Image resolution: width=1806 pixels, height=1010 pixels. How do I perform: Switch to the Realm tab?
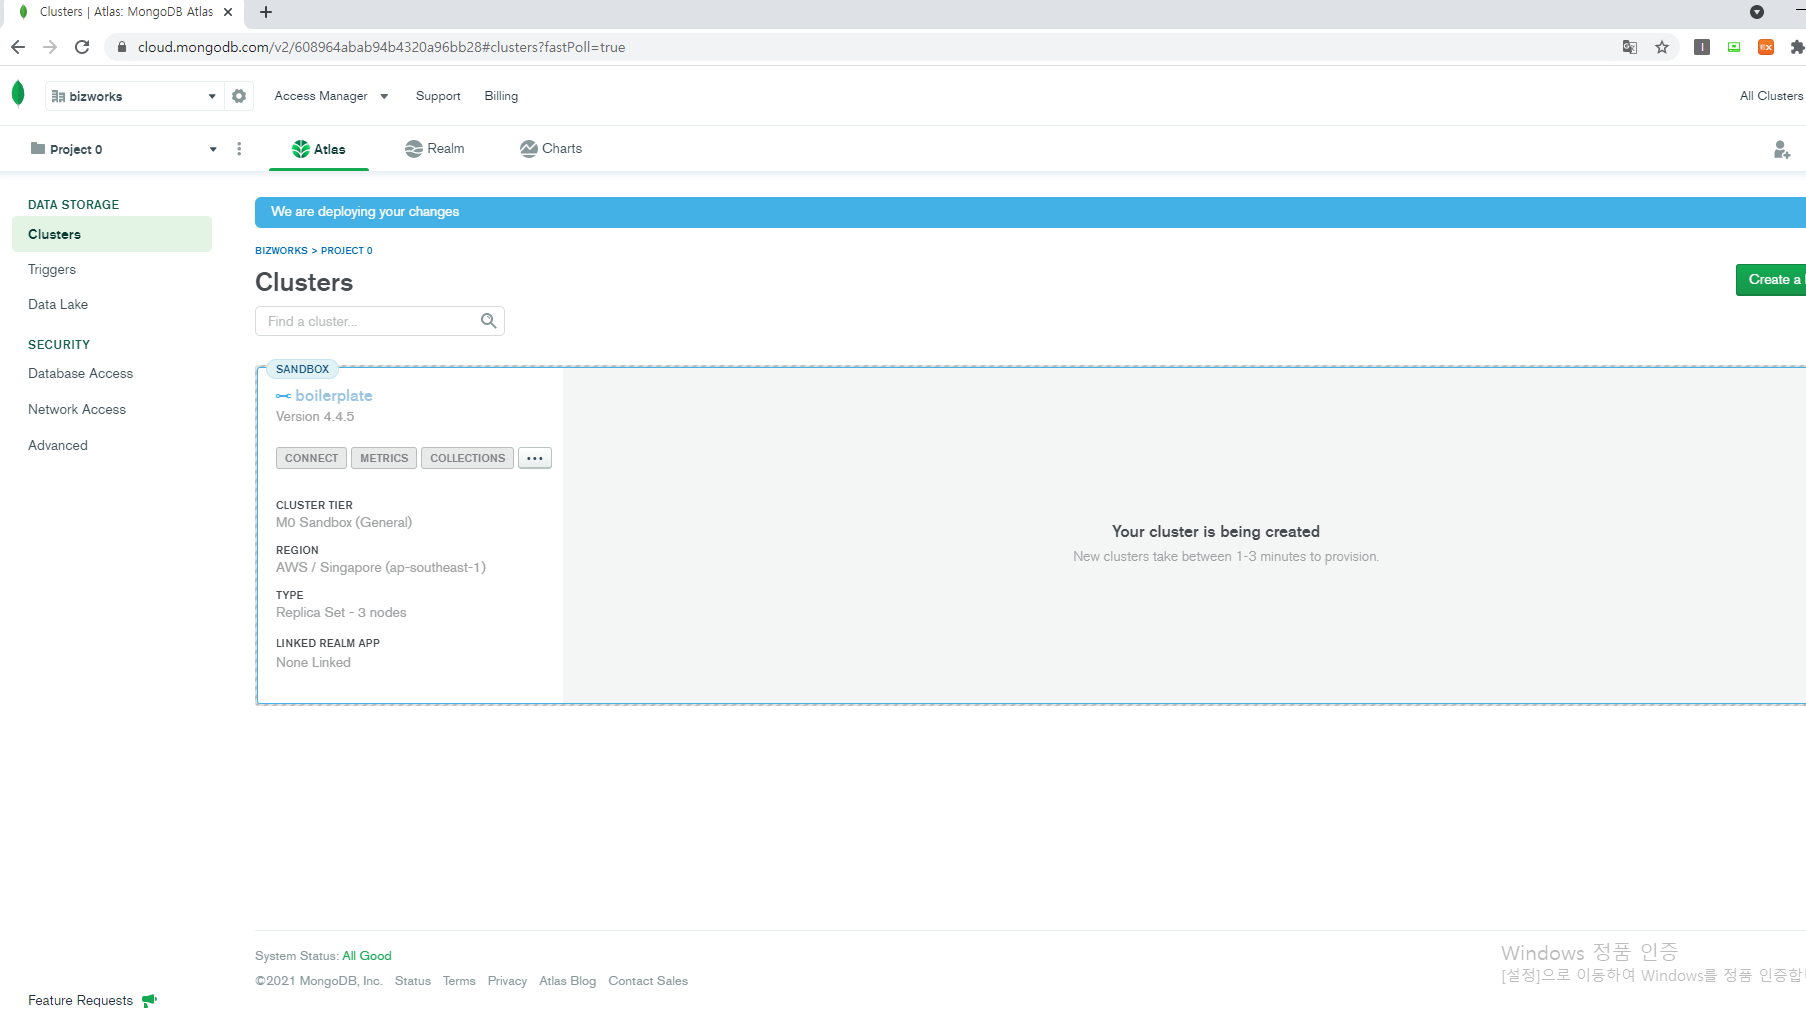pyautogui.click(x=434, y=149)
